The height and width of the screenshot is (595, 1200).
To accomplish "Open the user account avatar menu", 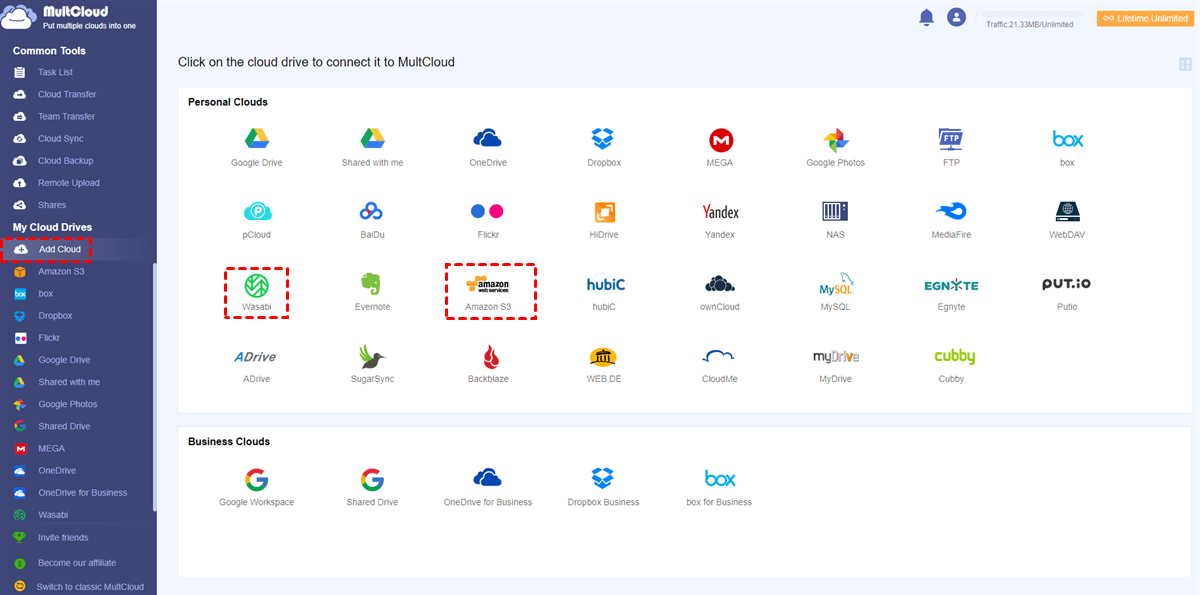I will [957, 17].
